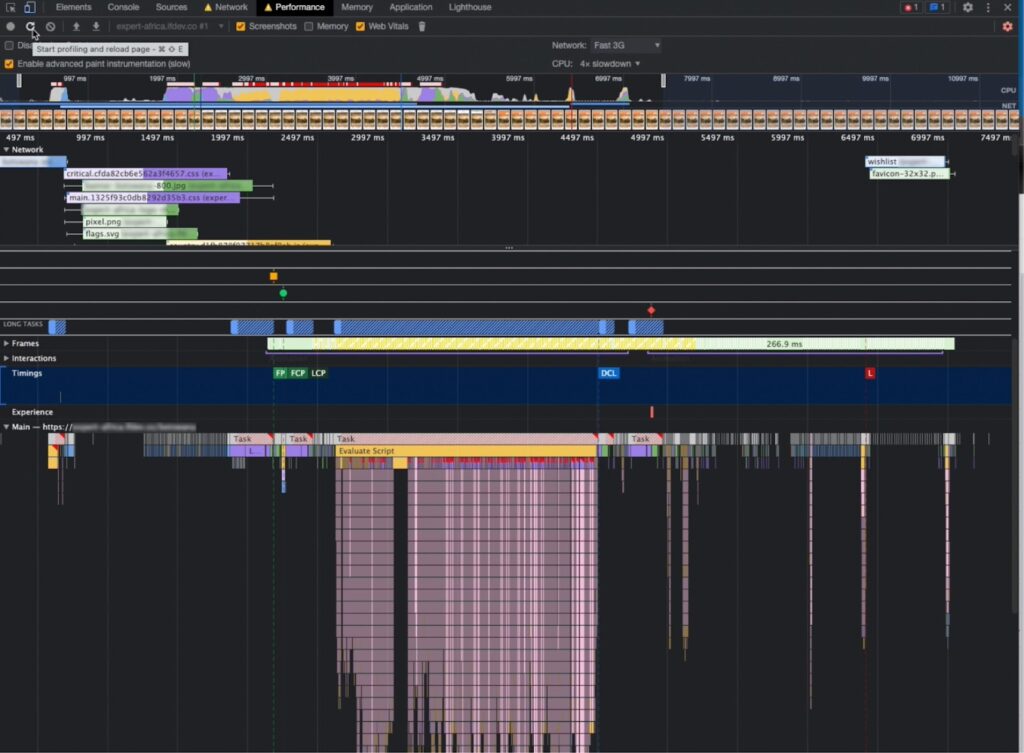1024x753 pixels.
Task: Grab the right overview range handle
Action: point(664,81)
